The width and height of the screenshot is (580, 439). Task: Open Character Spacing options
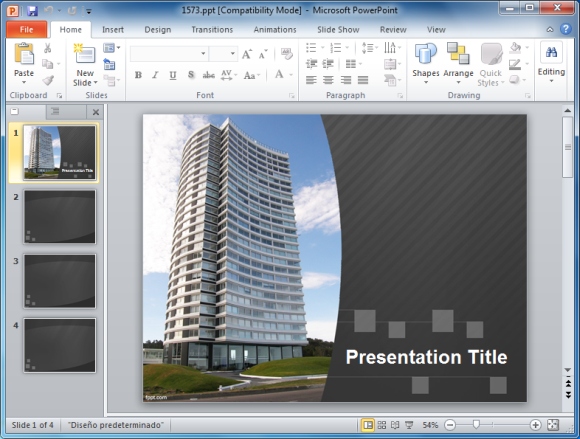click(229, 75)
